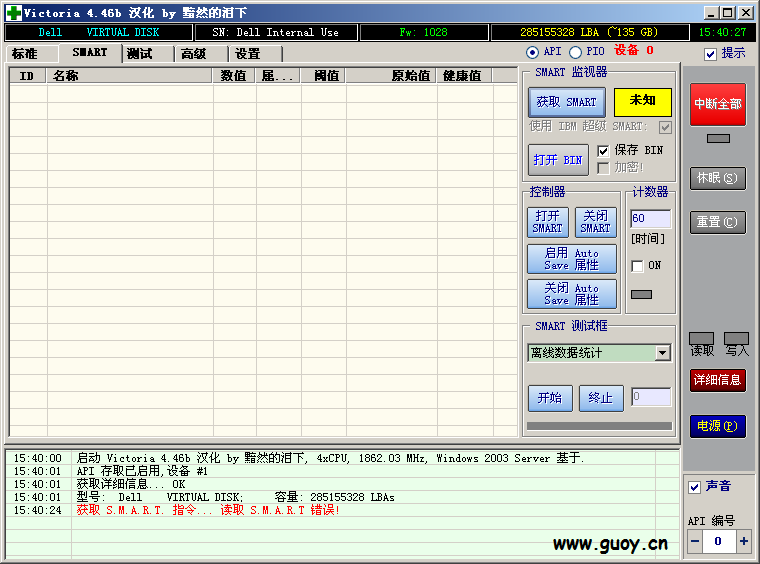The height and width of the screenshot is (564, 760).
Task: Minimize the Victoria window
Action: pos(711,13)
